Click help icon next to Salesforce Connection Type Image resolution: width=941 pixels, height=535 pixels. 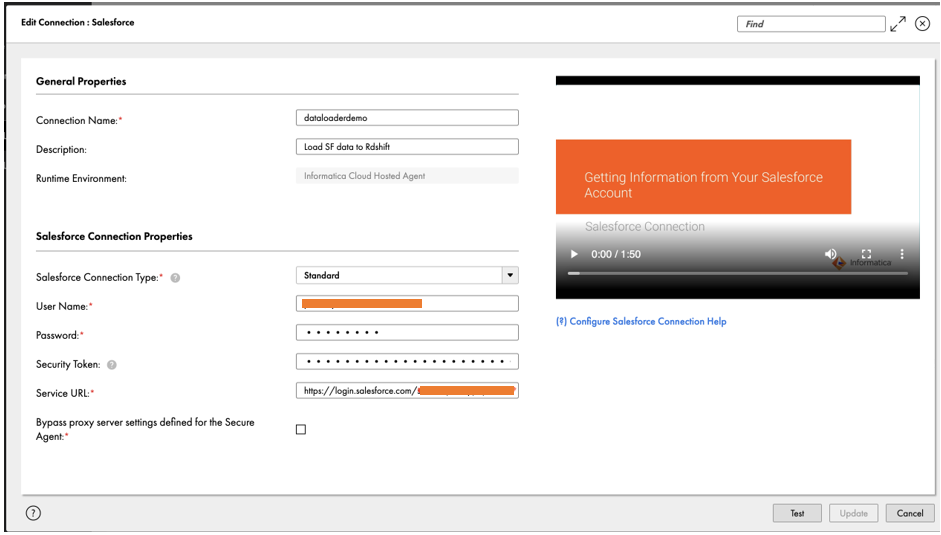(x=175, y=278)
